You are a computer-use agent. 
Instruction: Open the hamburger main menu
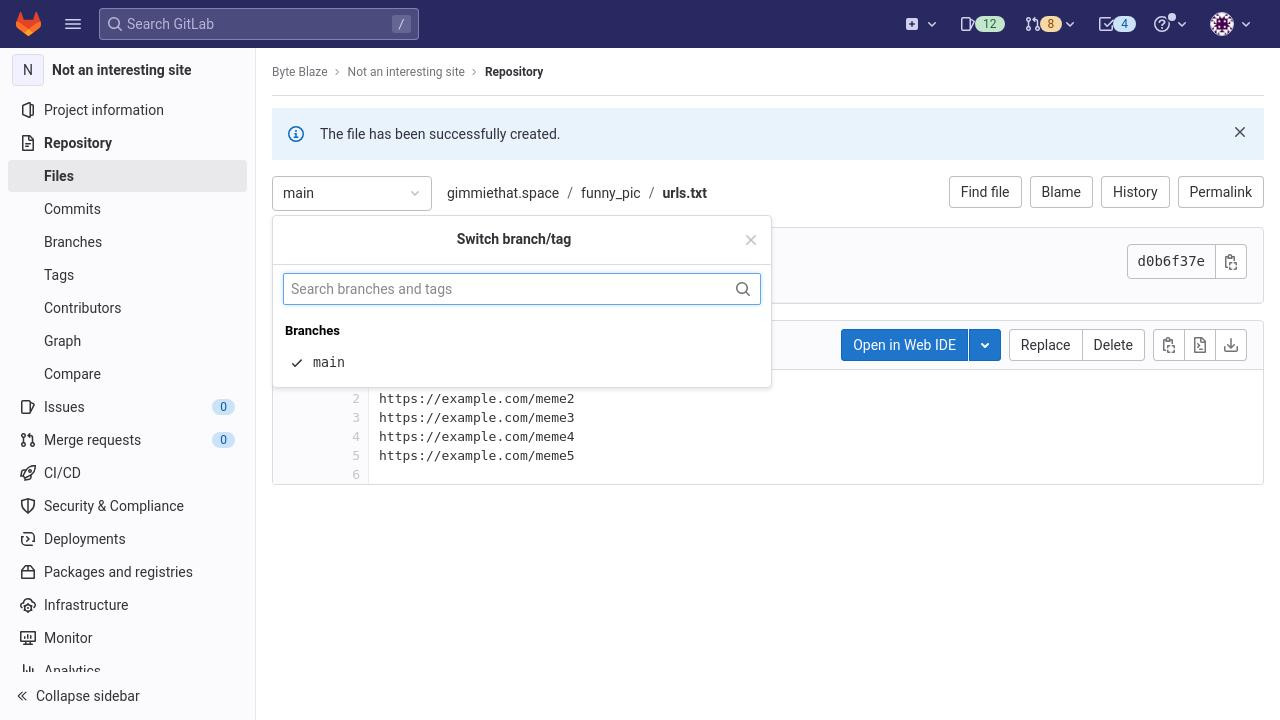pyautogui.click(x=73, y=24)
